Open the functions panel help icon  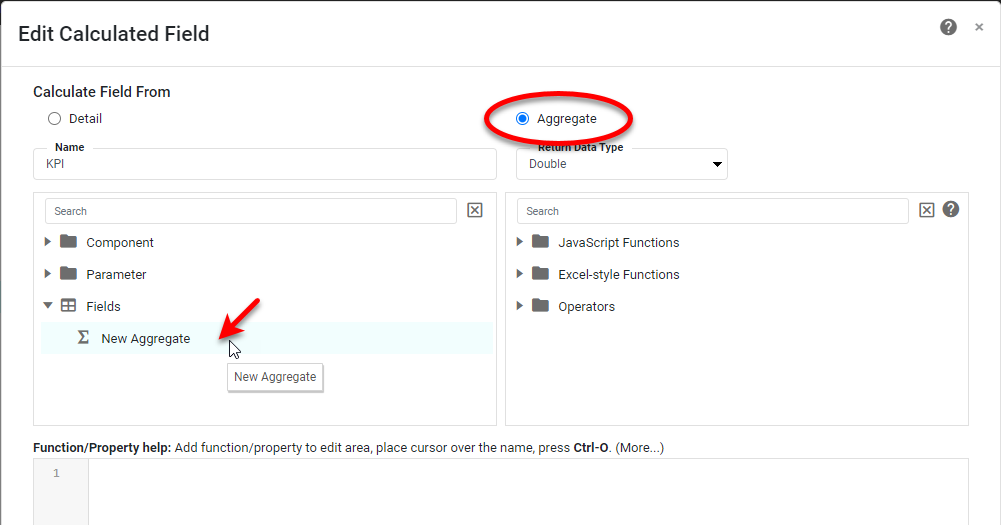[x=951, y=209]
